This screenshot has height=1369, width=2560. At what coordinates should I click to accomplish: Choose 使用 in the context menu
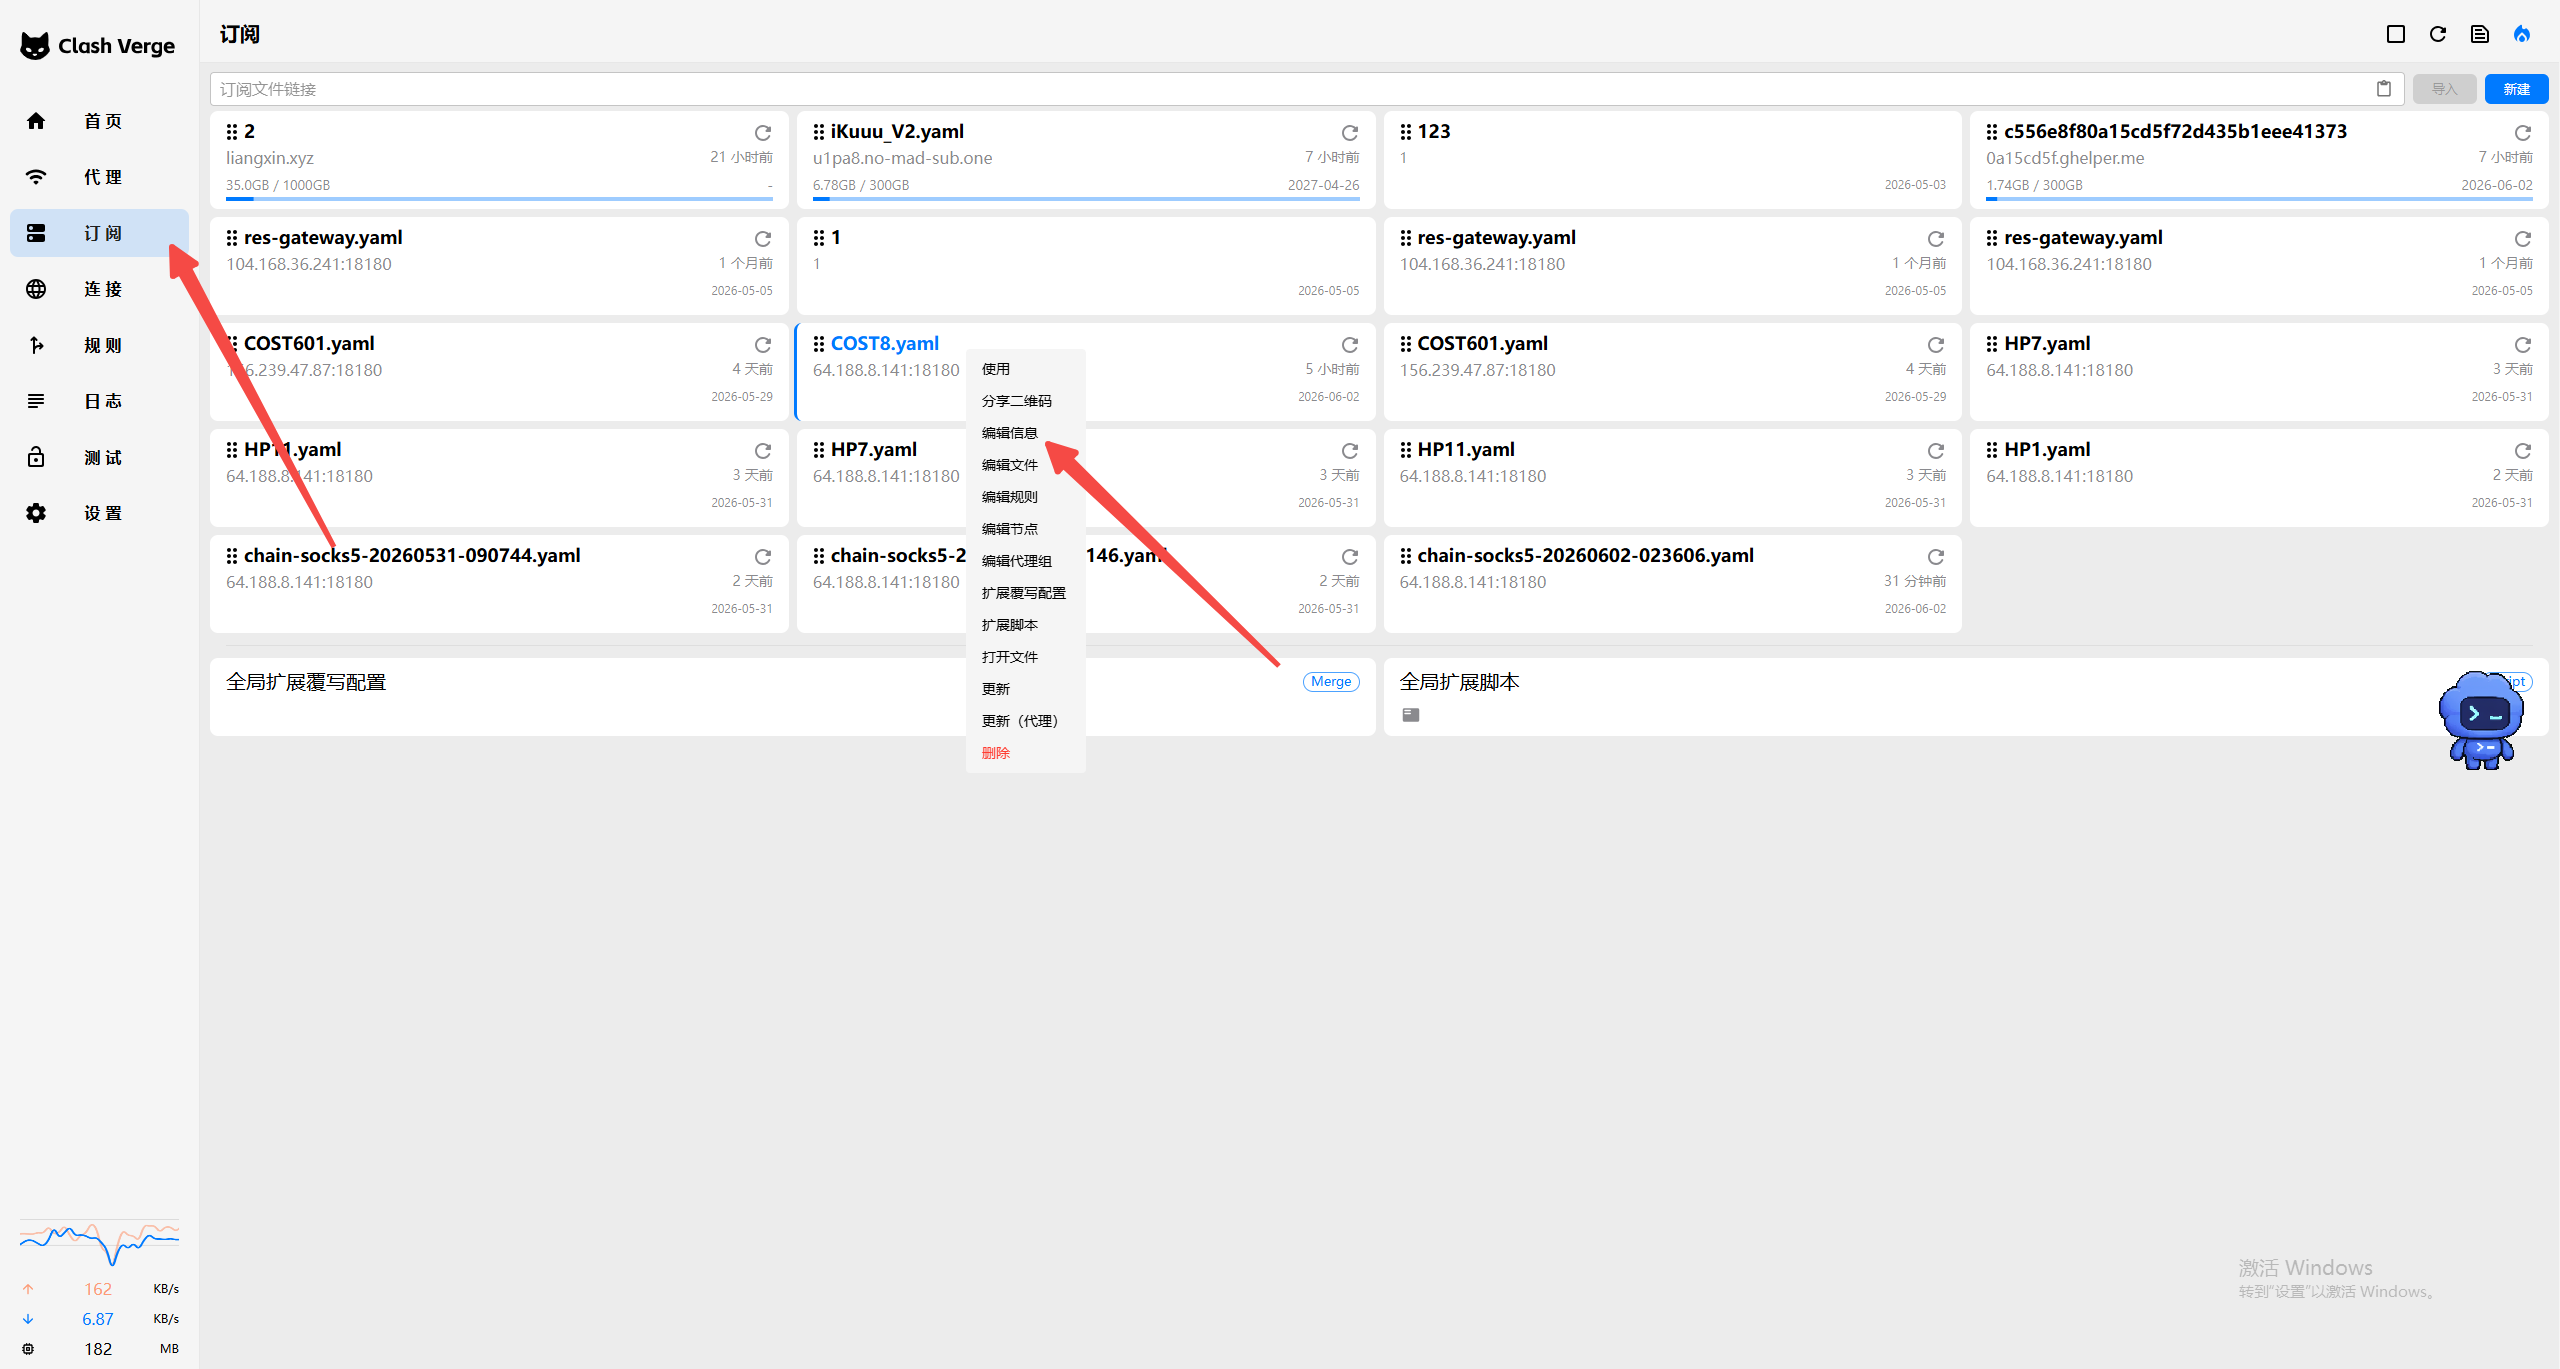1026,369
